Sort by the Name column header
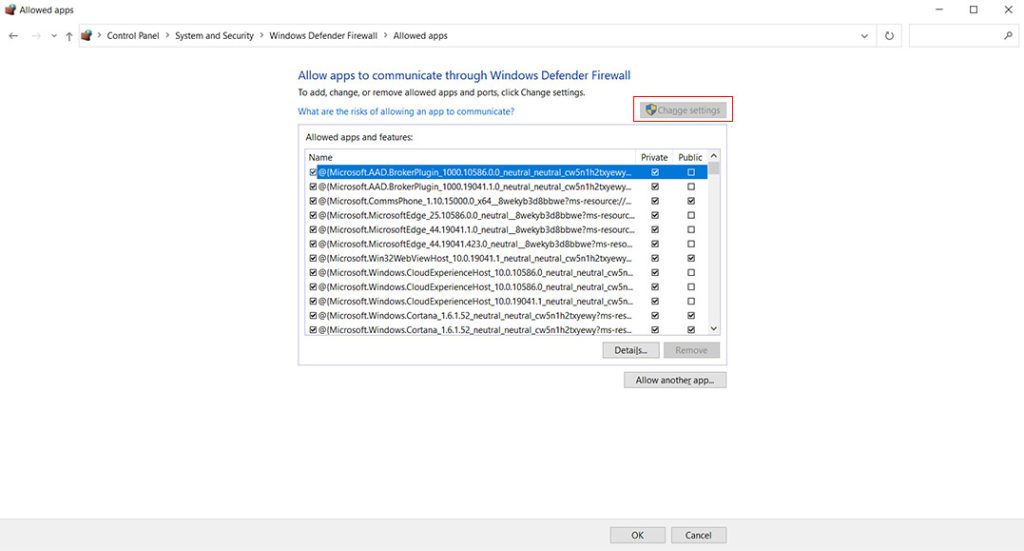 pyautogui.click(x=470, y=157)
